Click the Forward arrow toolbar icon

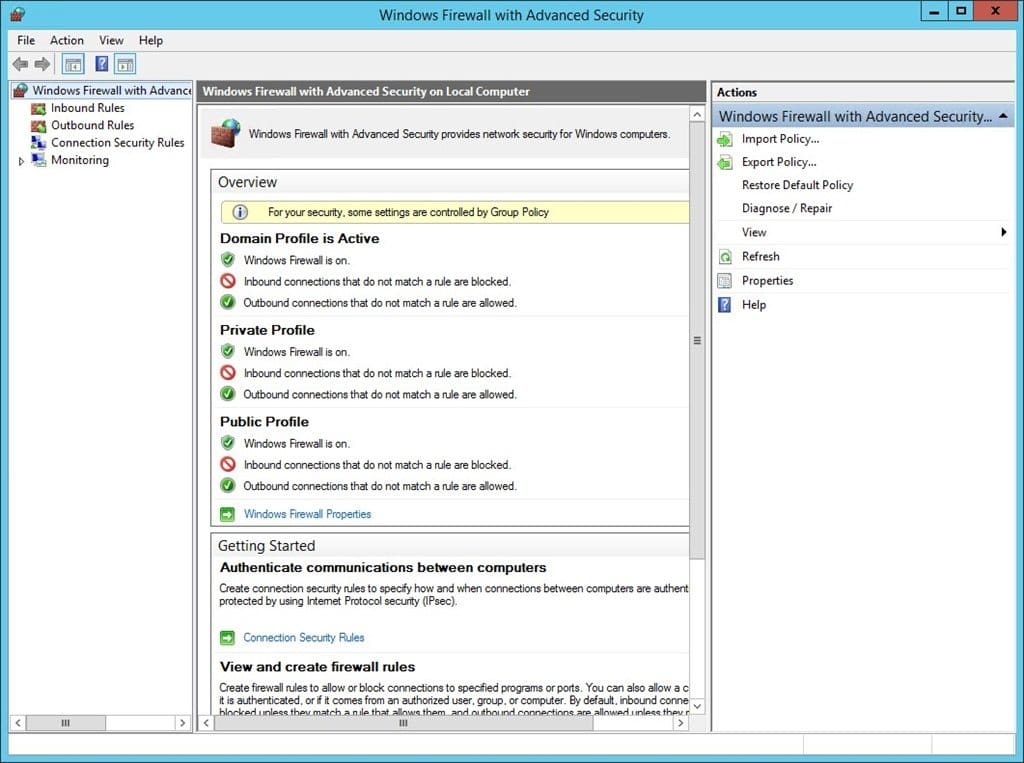(x=42, y=64)
